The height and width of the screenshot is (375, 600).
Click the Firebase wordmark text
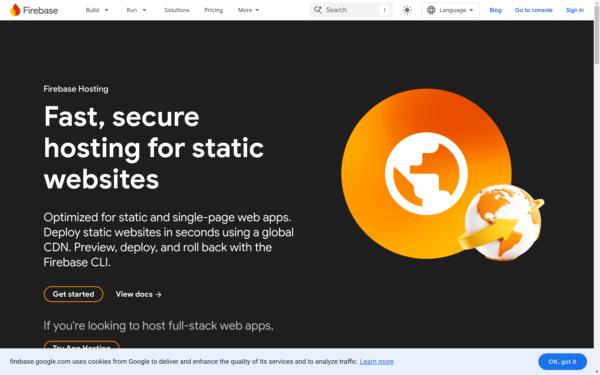[x=41, y=10]
